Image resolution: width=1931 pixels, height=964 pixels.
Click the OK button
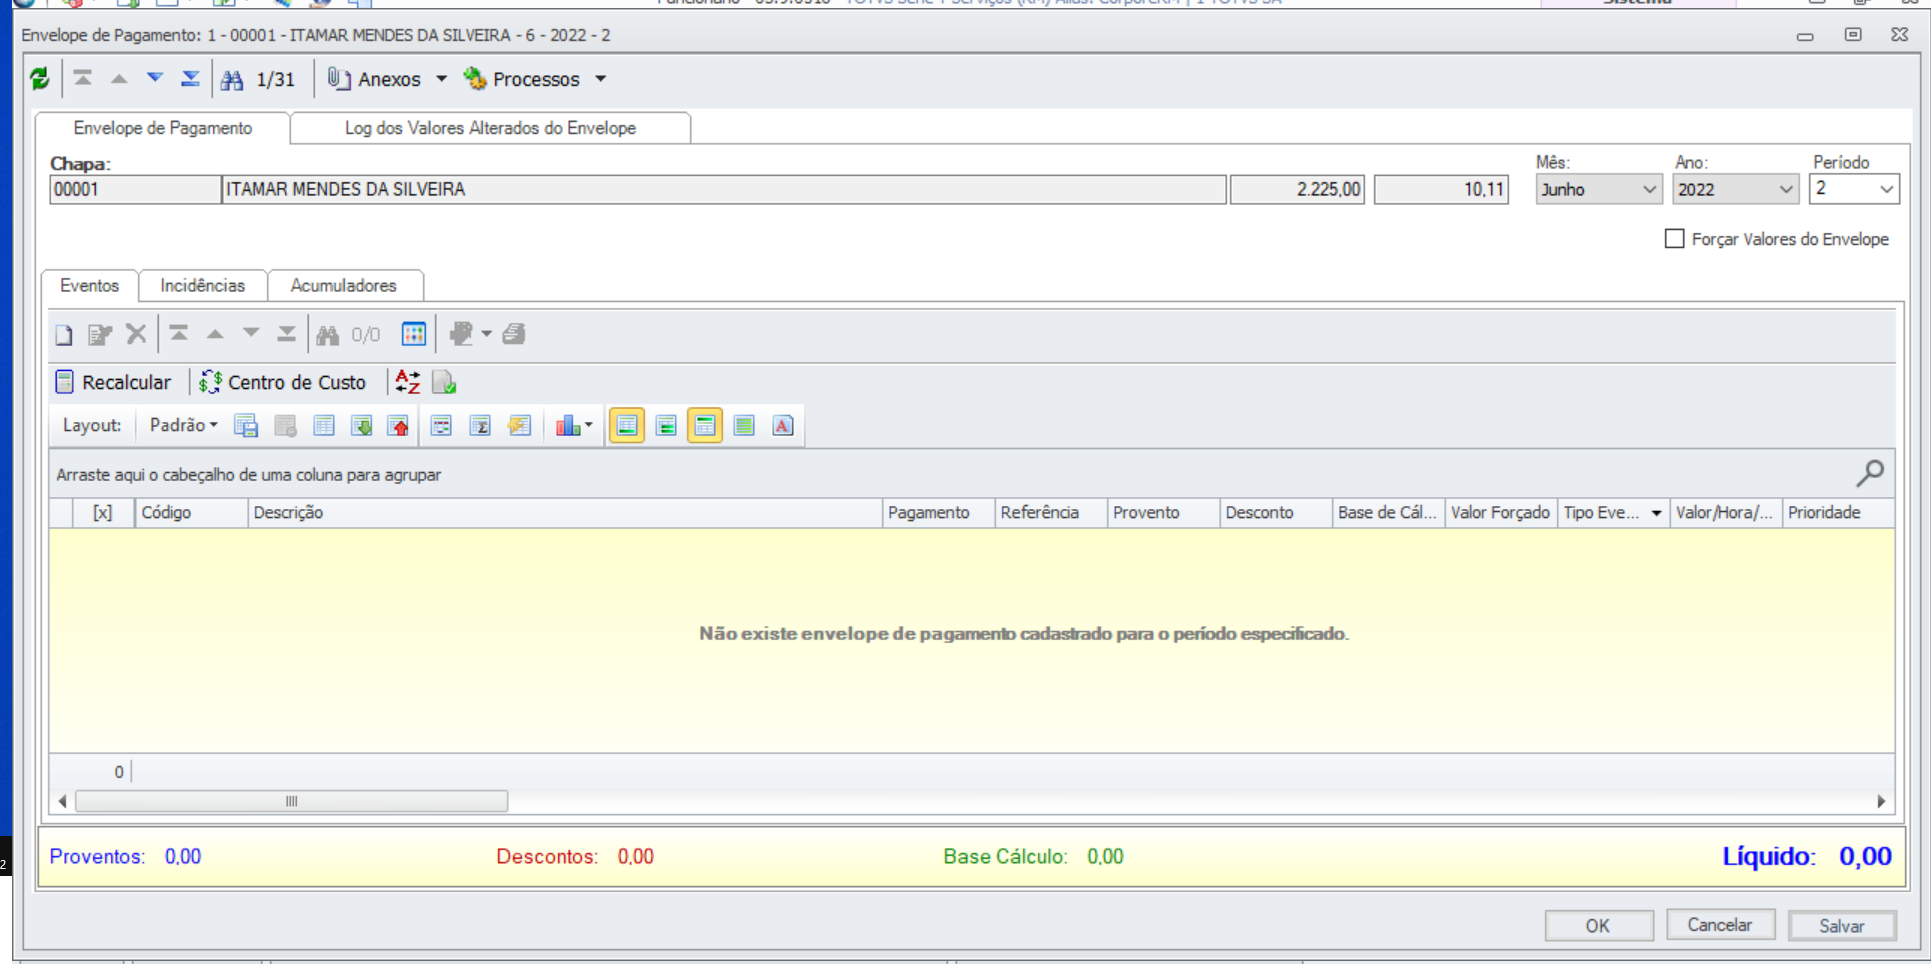point(1598,925)
